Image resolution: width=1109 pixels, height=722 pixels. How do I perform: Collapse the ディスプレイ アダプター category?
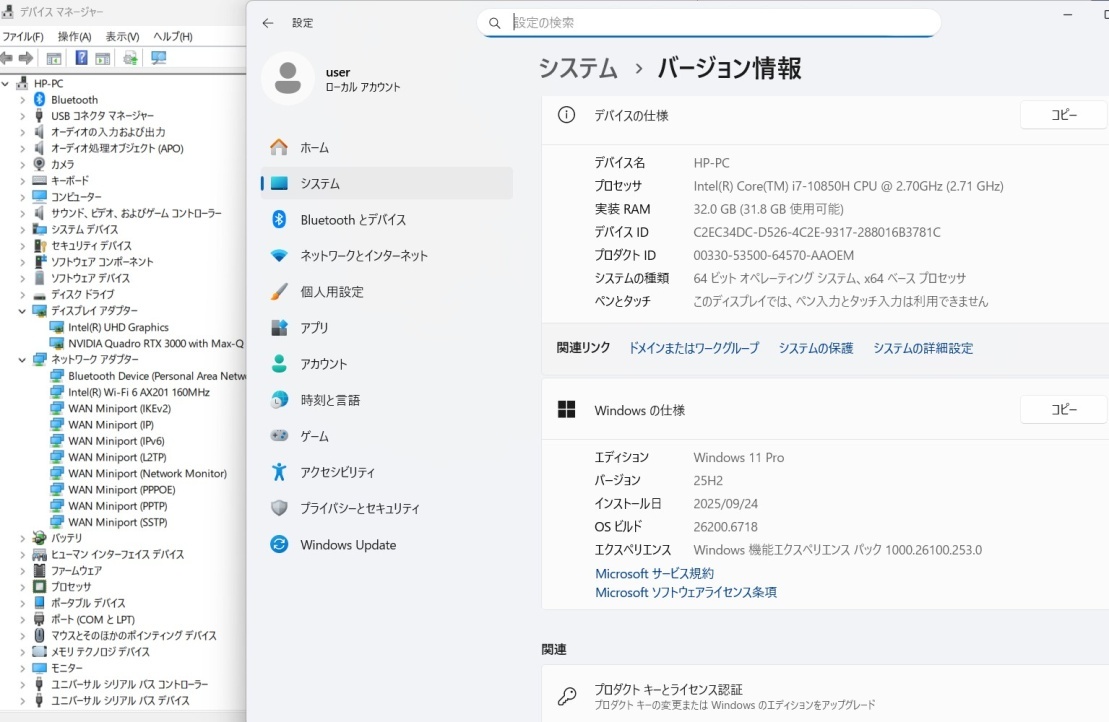(21, 310)
